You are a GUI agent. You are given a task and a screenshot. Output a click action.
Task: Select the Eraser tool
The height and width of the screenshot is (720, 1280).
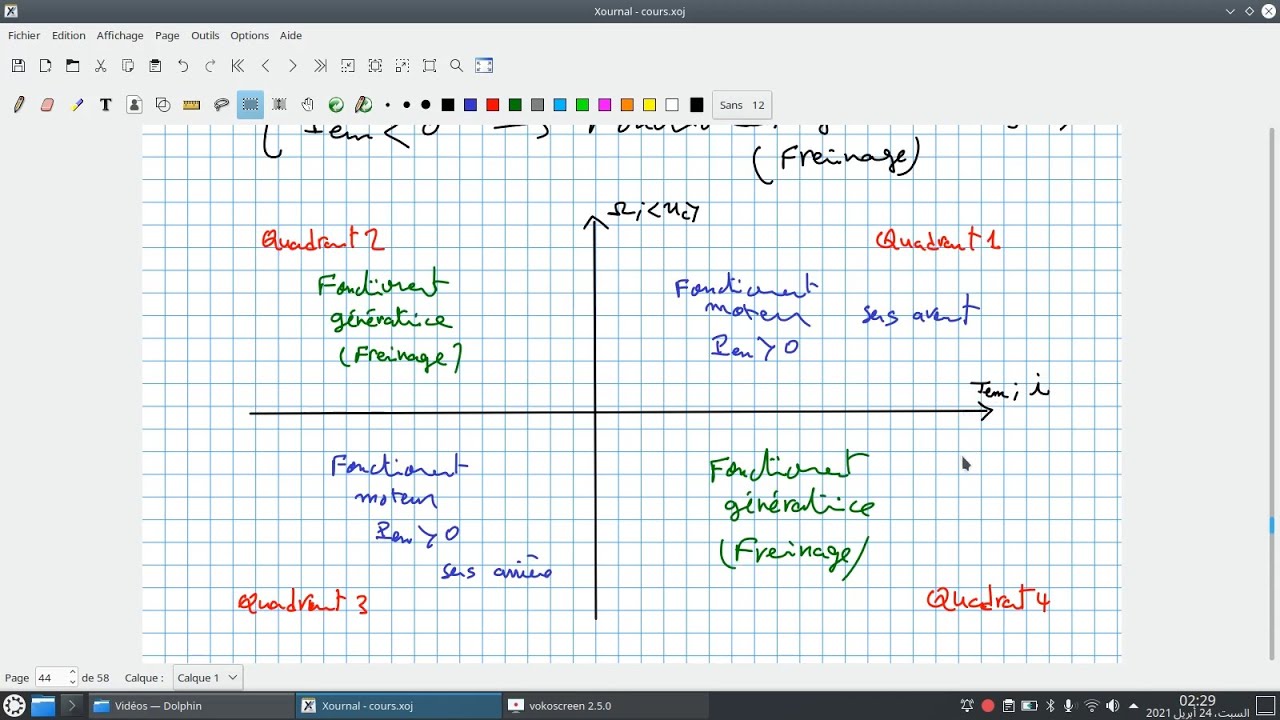coord(47,105)
